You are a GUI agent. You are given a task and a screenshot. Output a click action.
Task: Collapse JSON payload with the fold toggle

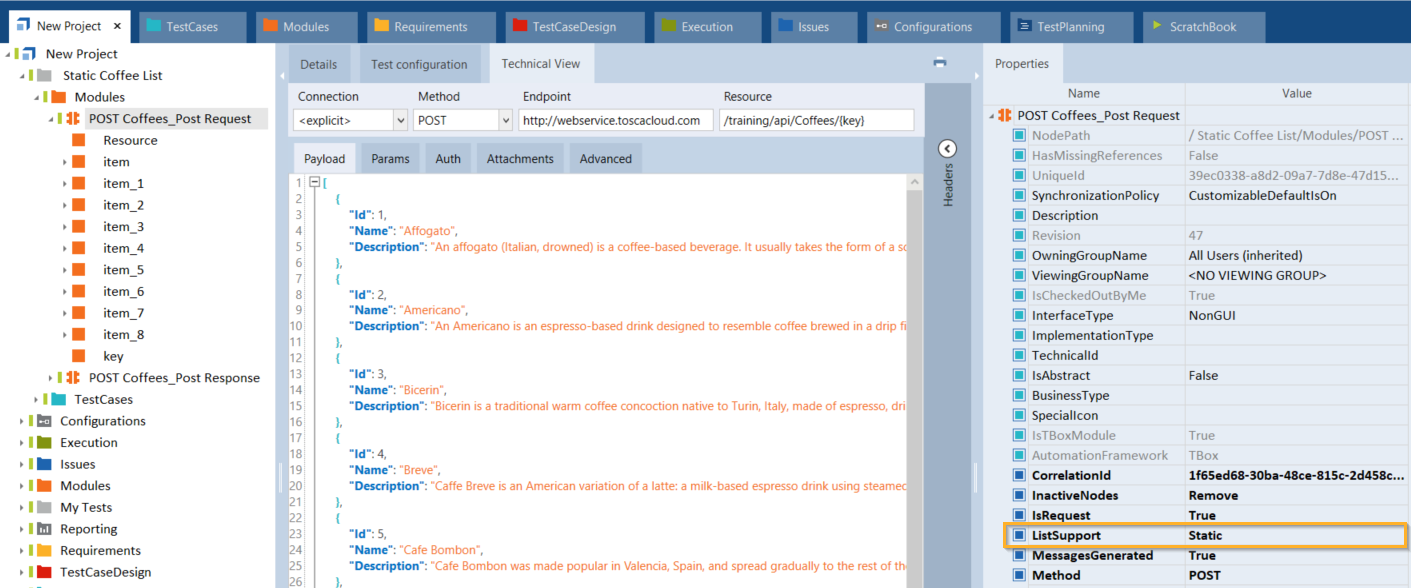coord(314,183)
